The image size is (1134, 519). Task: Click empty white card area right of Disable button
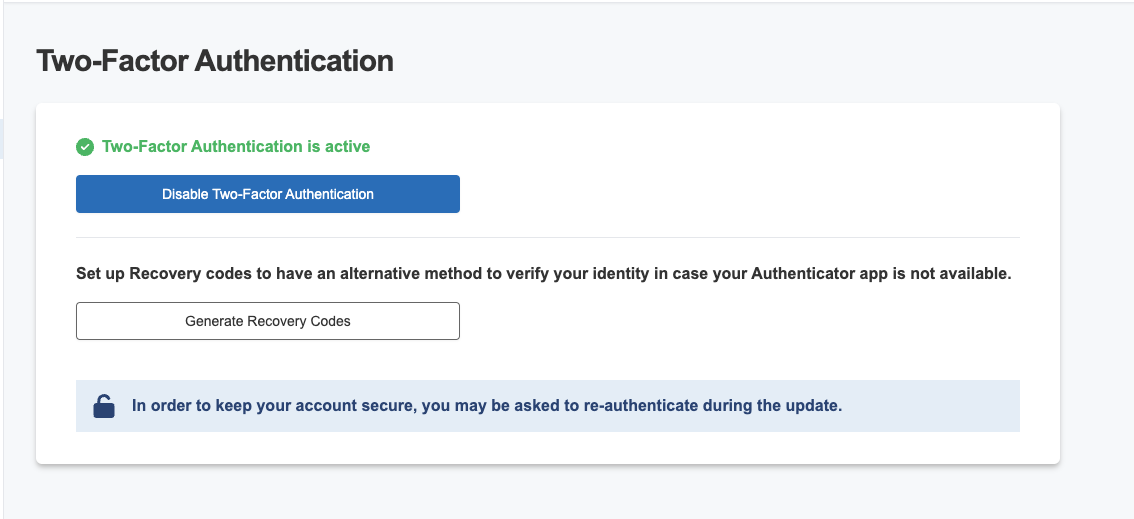click(x=723, y=194)
